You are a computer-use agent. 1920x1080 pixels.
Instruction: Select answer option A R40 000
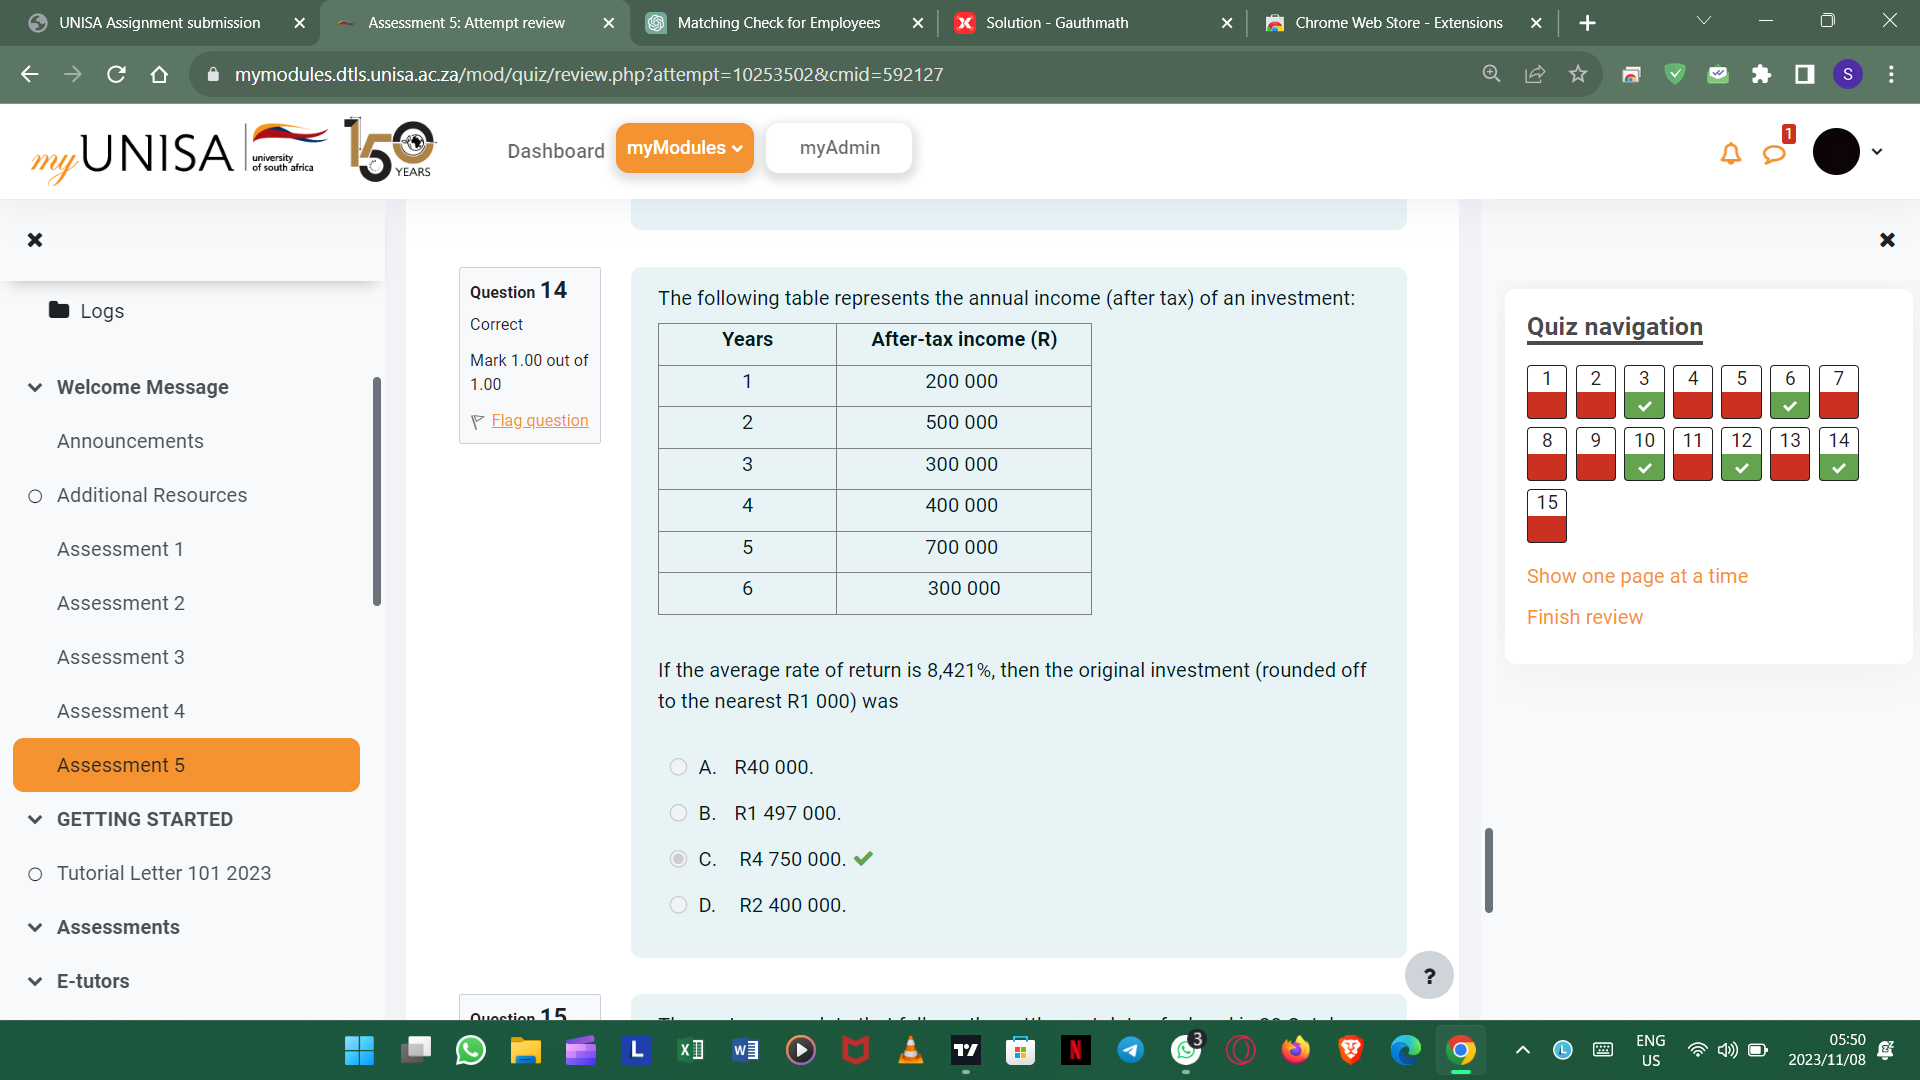pos(678,767)
